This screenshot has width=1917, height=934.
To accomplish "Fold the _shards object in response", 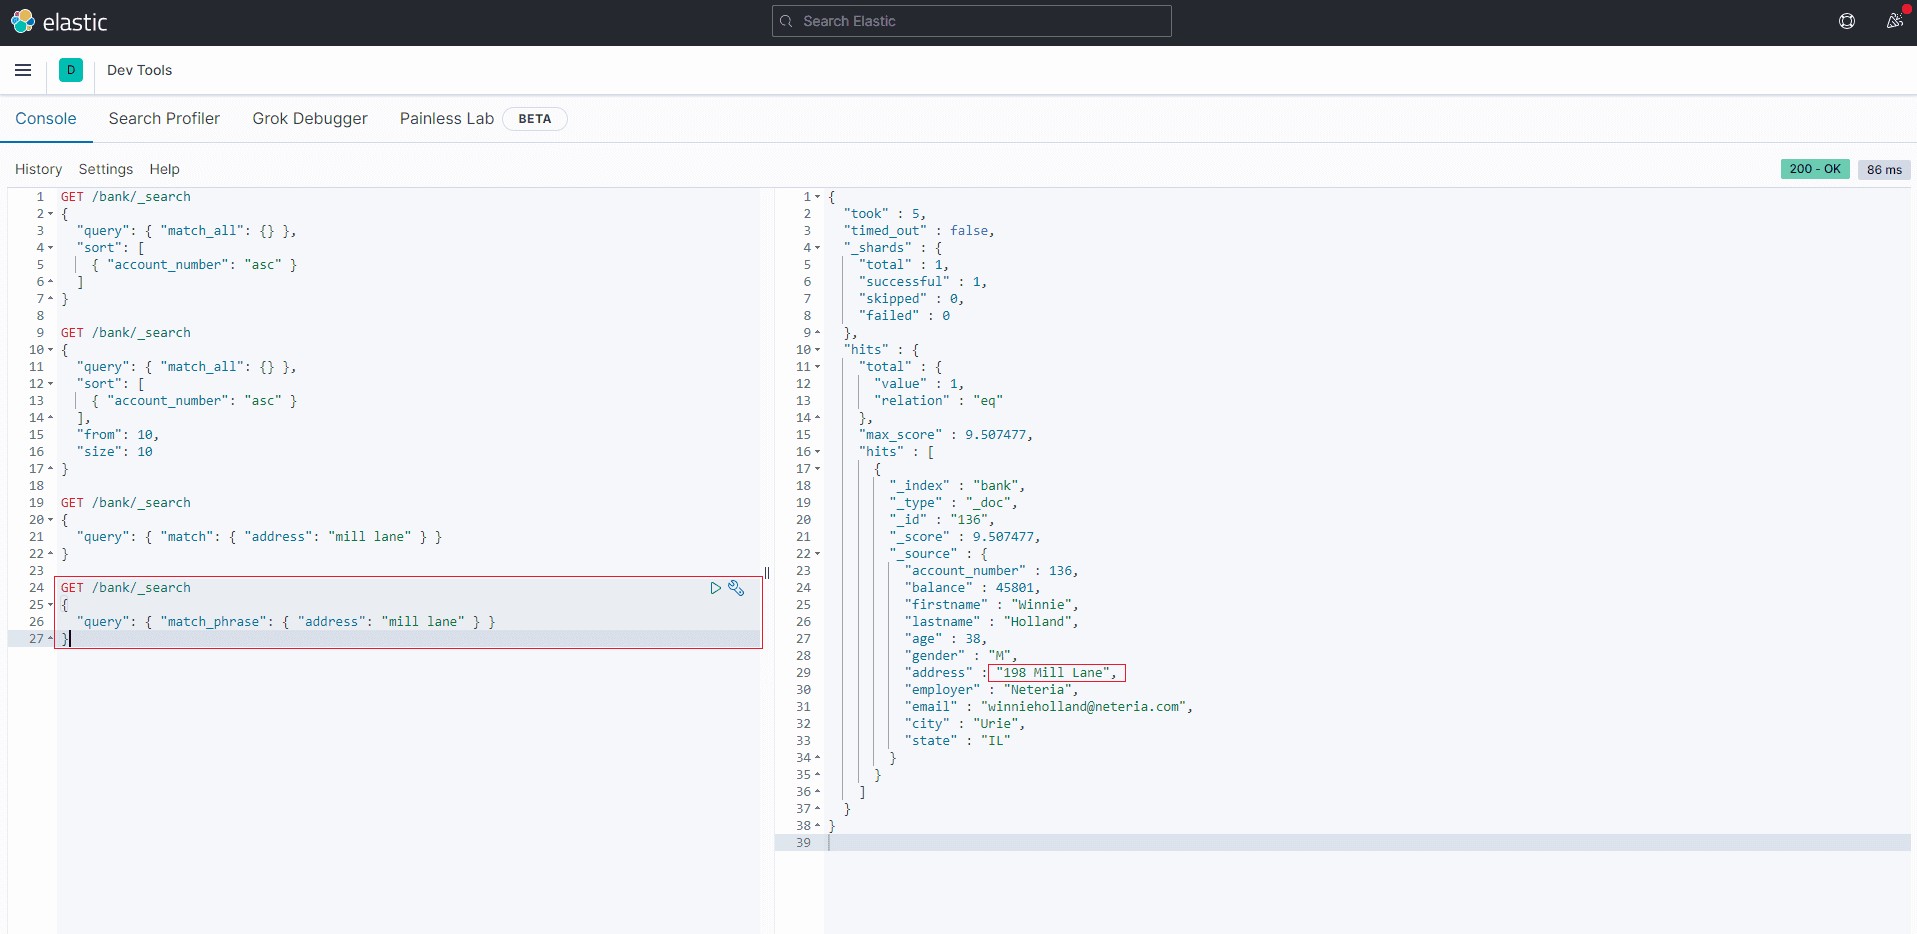I will tap(817, 248).
